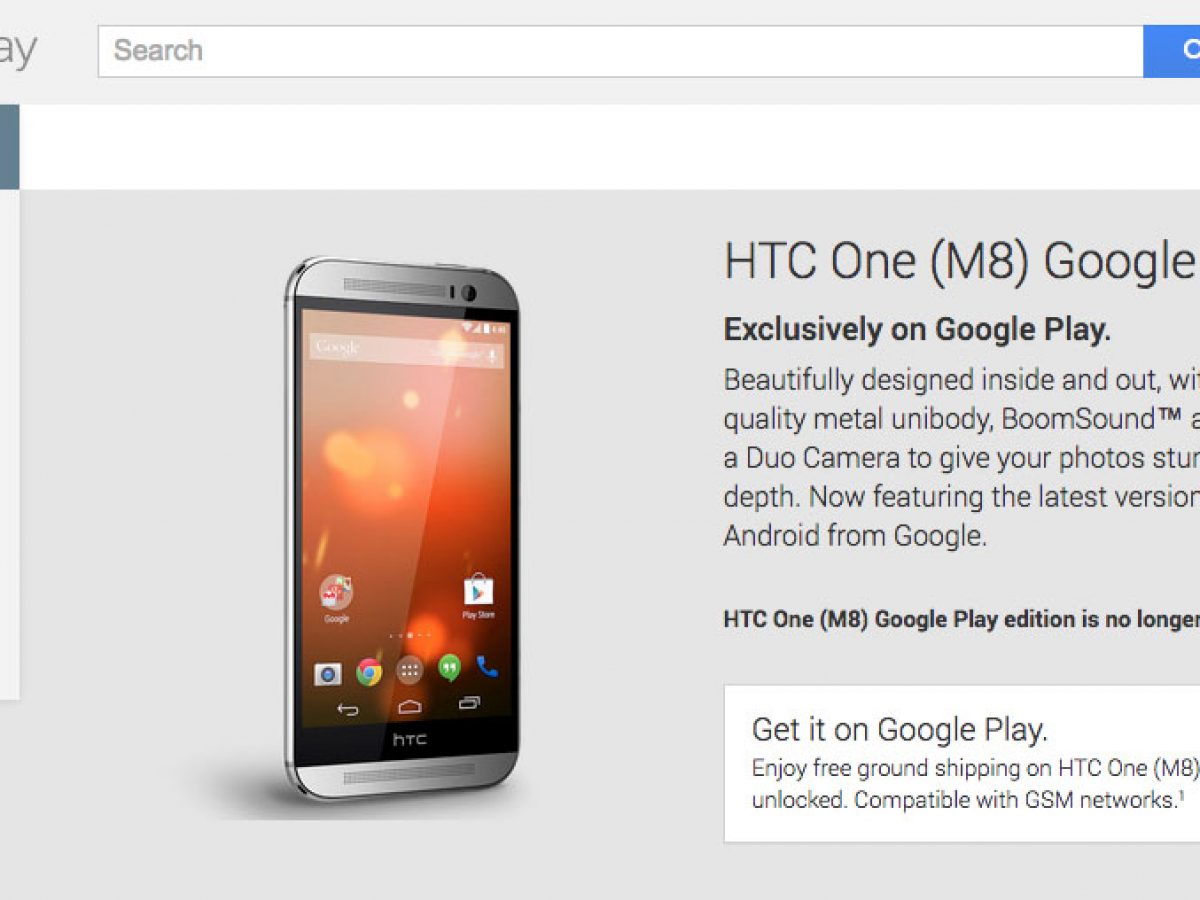Tap the microphone icon in phone search bar

click(491, 355)
